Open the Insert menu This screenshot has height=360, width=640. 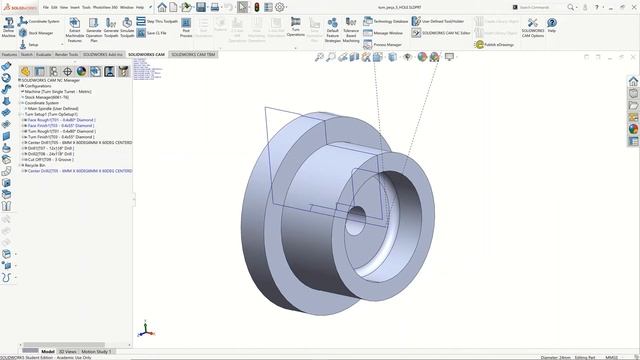tap(75, 7)
